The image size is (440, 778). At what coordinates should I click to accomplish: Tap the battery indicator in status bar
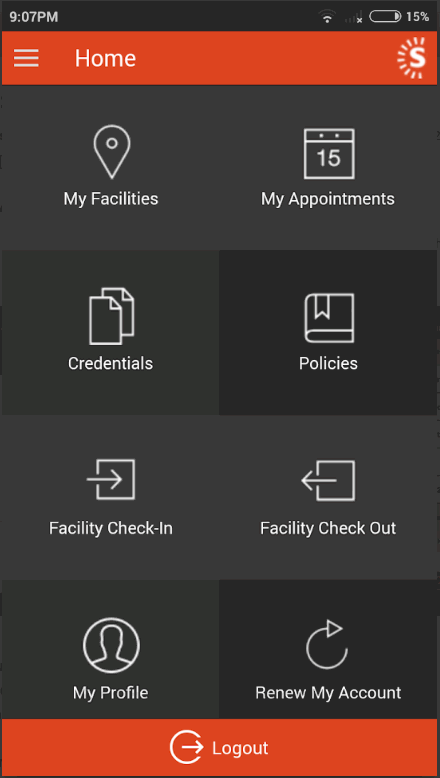click(x=385, y=17)
